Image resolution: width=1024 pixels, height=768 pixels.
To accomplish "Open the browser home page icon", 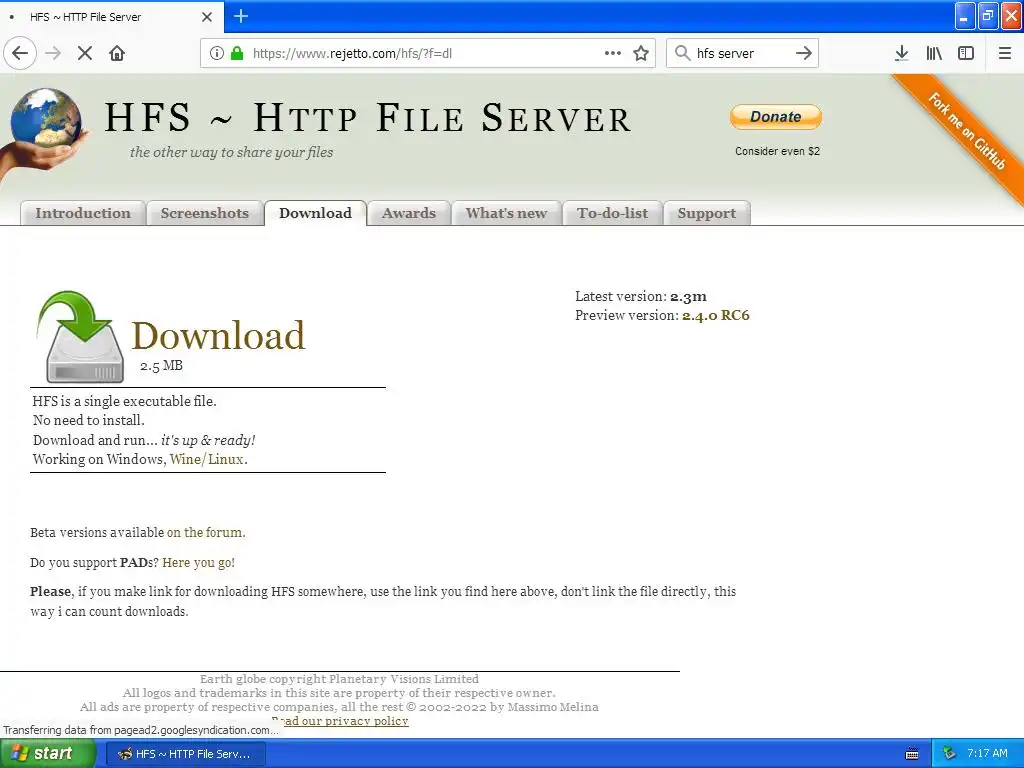I will click(x=117, y=53).
